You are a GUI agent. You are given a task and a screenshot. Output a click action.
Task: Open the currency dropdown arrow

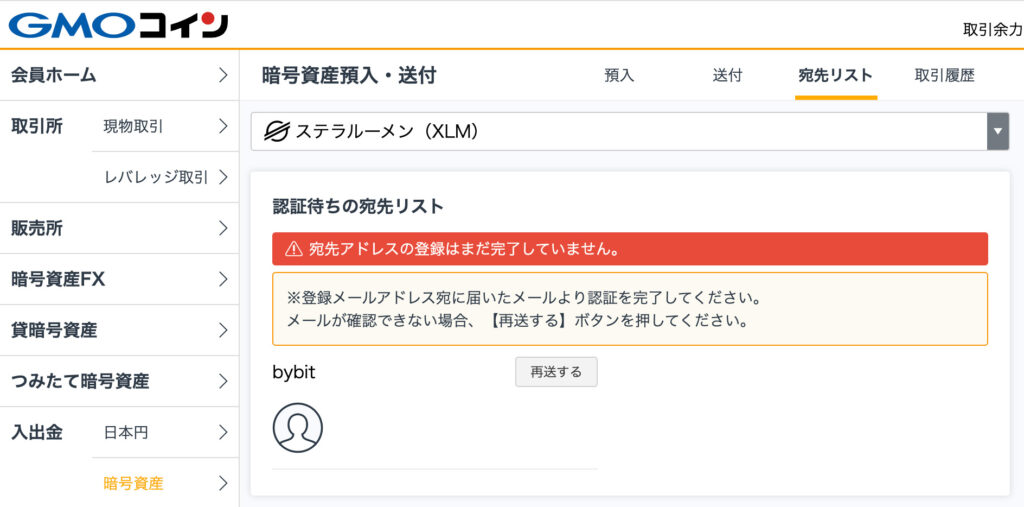[998, 131]
